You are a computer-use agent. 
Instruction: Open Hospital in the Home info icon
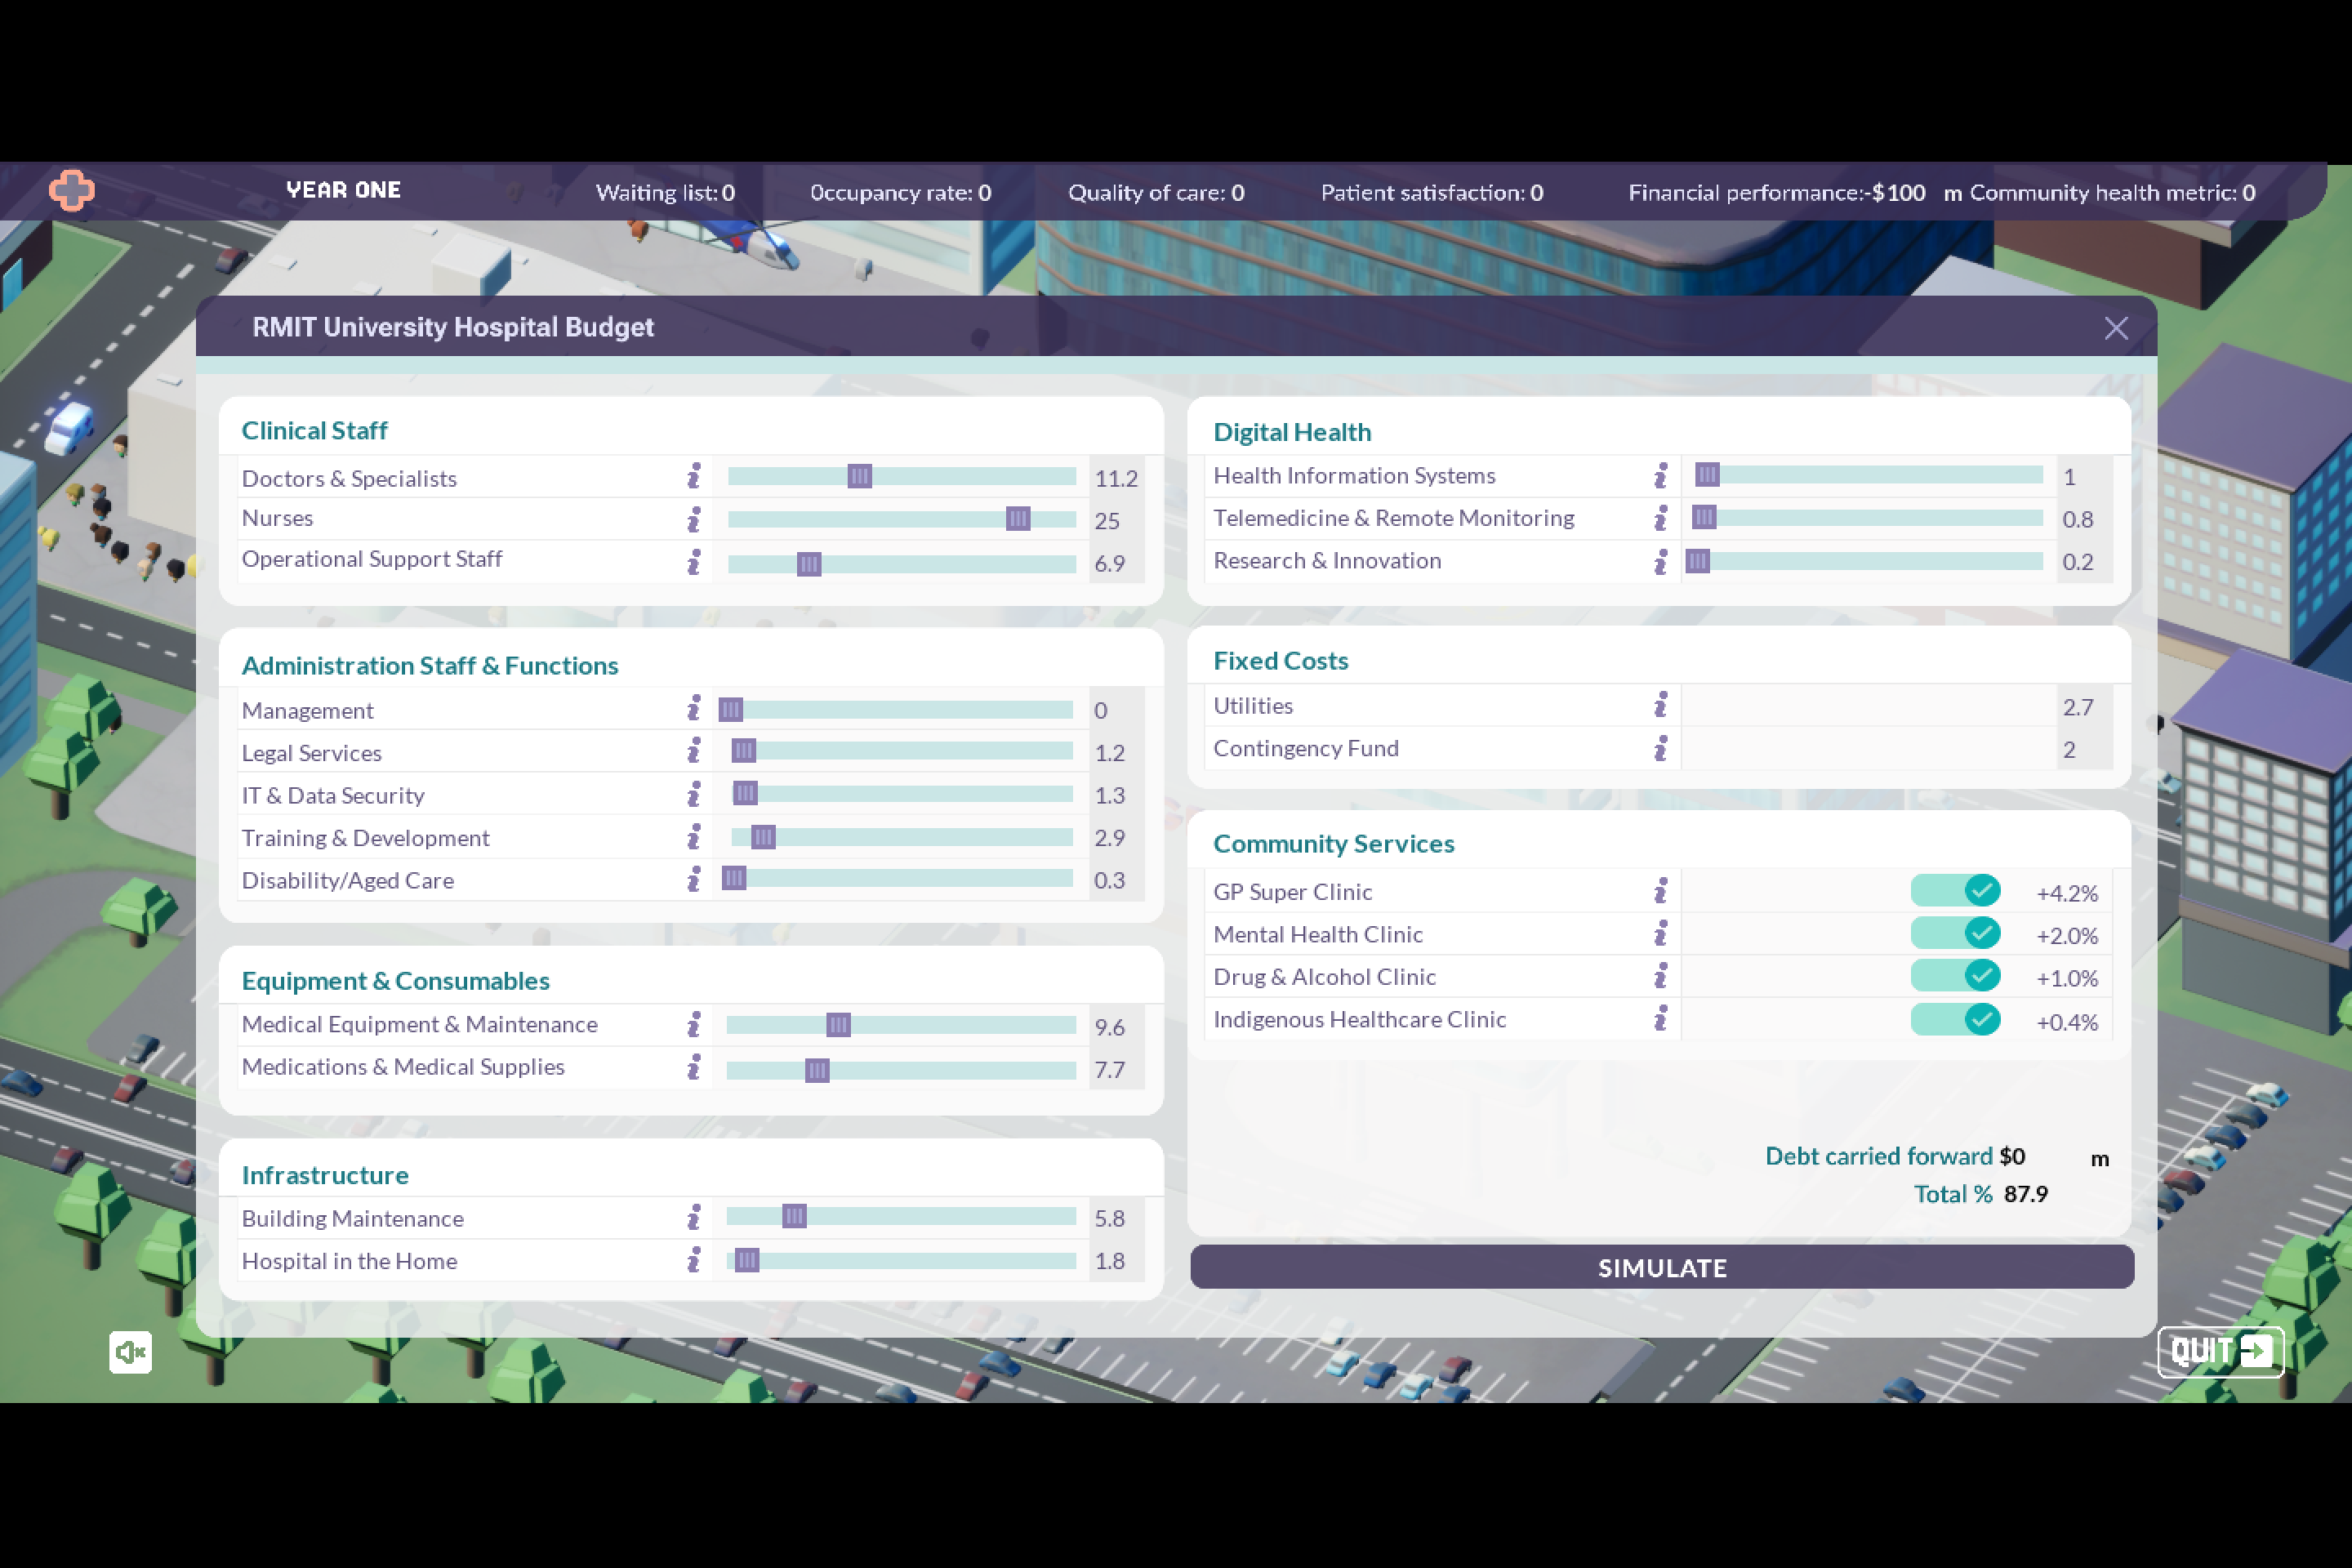[694, 1260]
